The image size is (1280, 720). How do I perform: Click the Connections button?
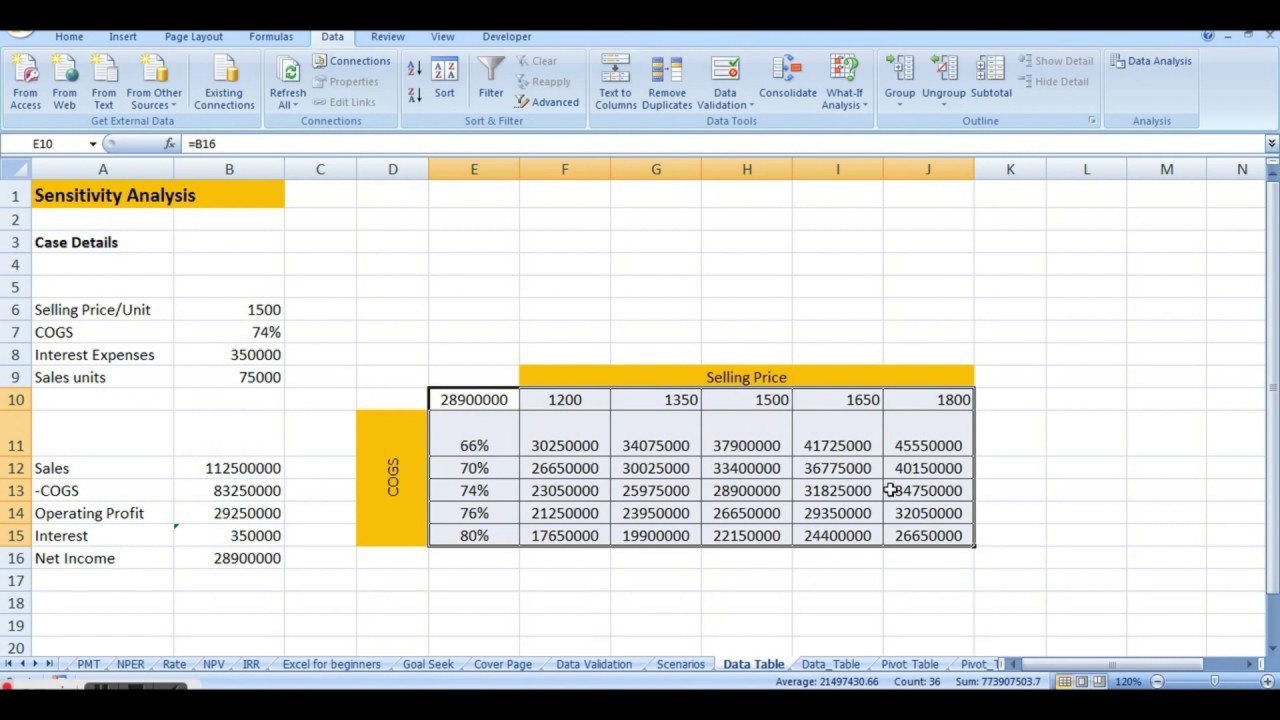pos(351,61)
